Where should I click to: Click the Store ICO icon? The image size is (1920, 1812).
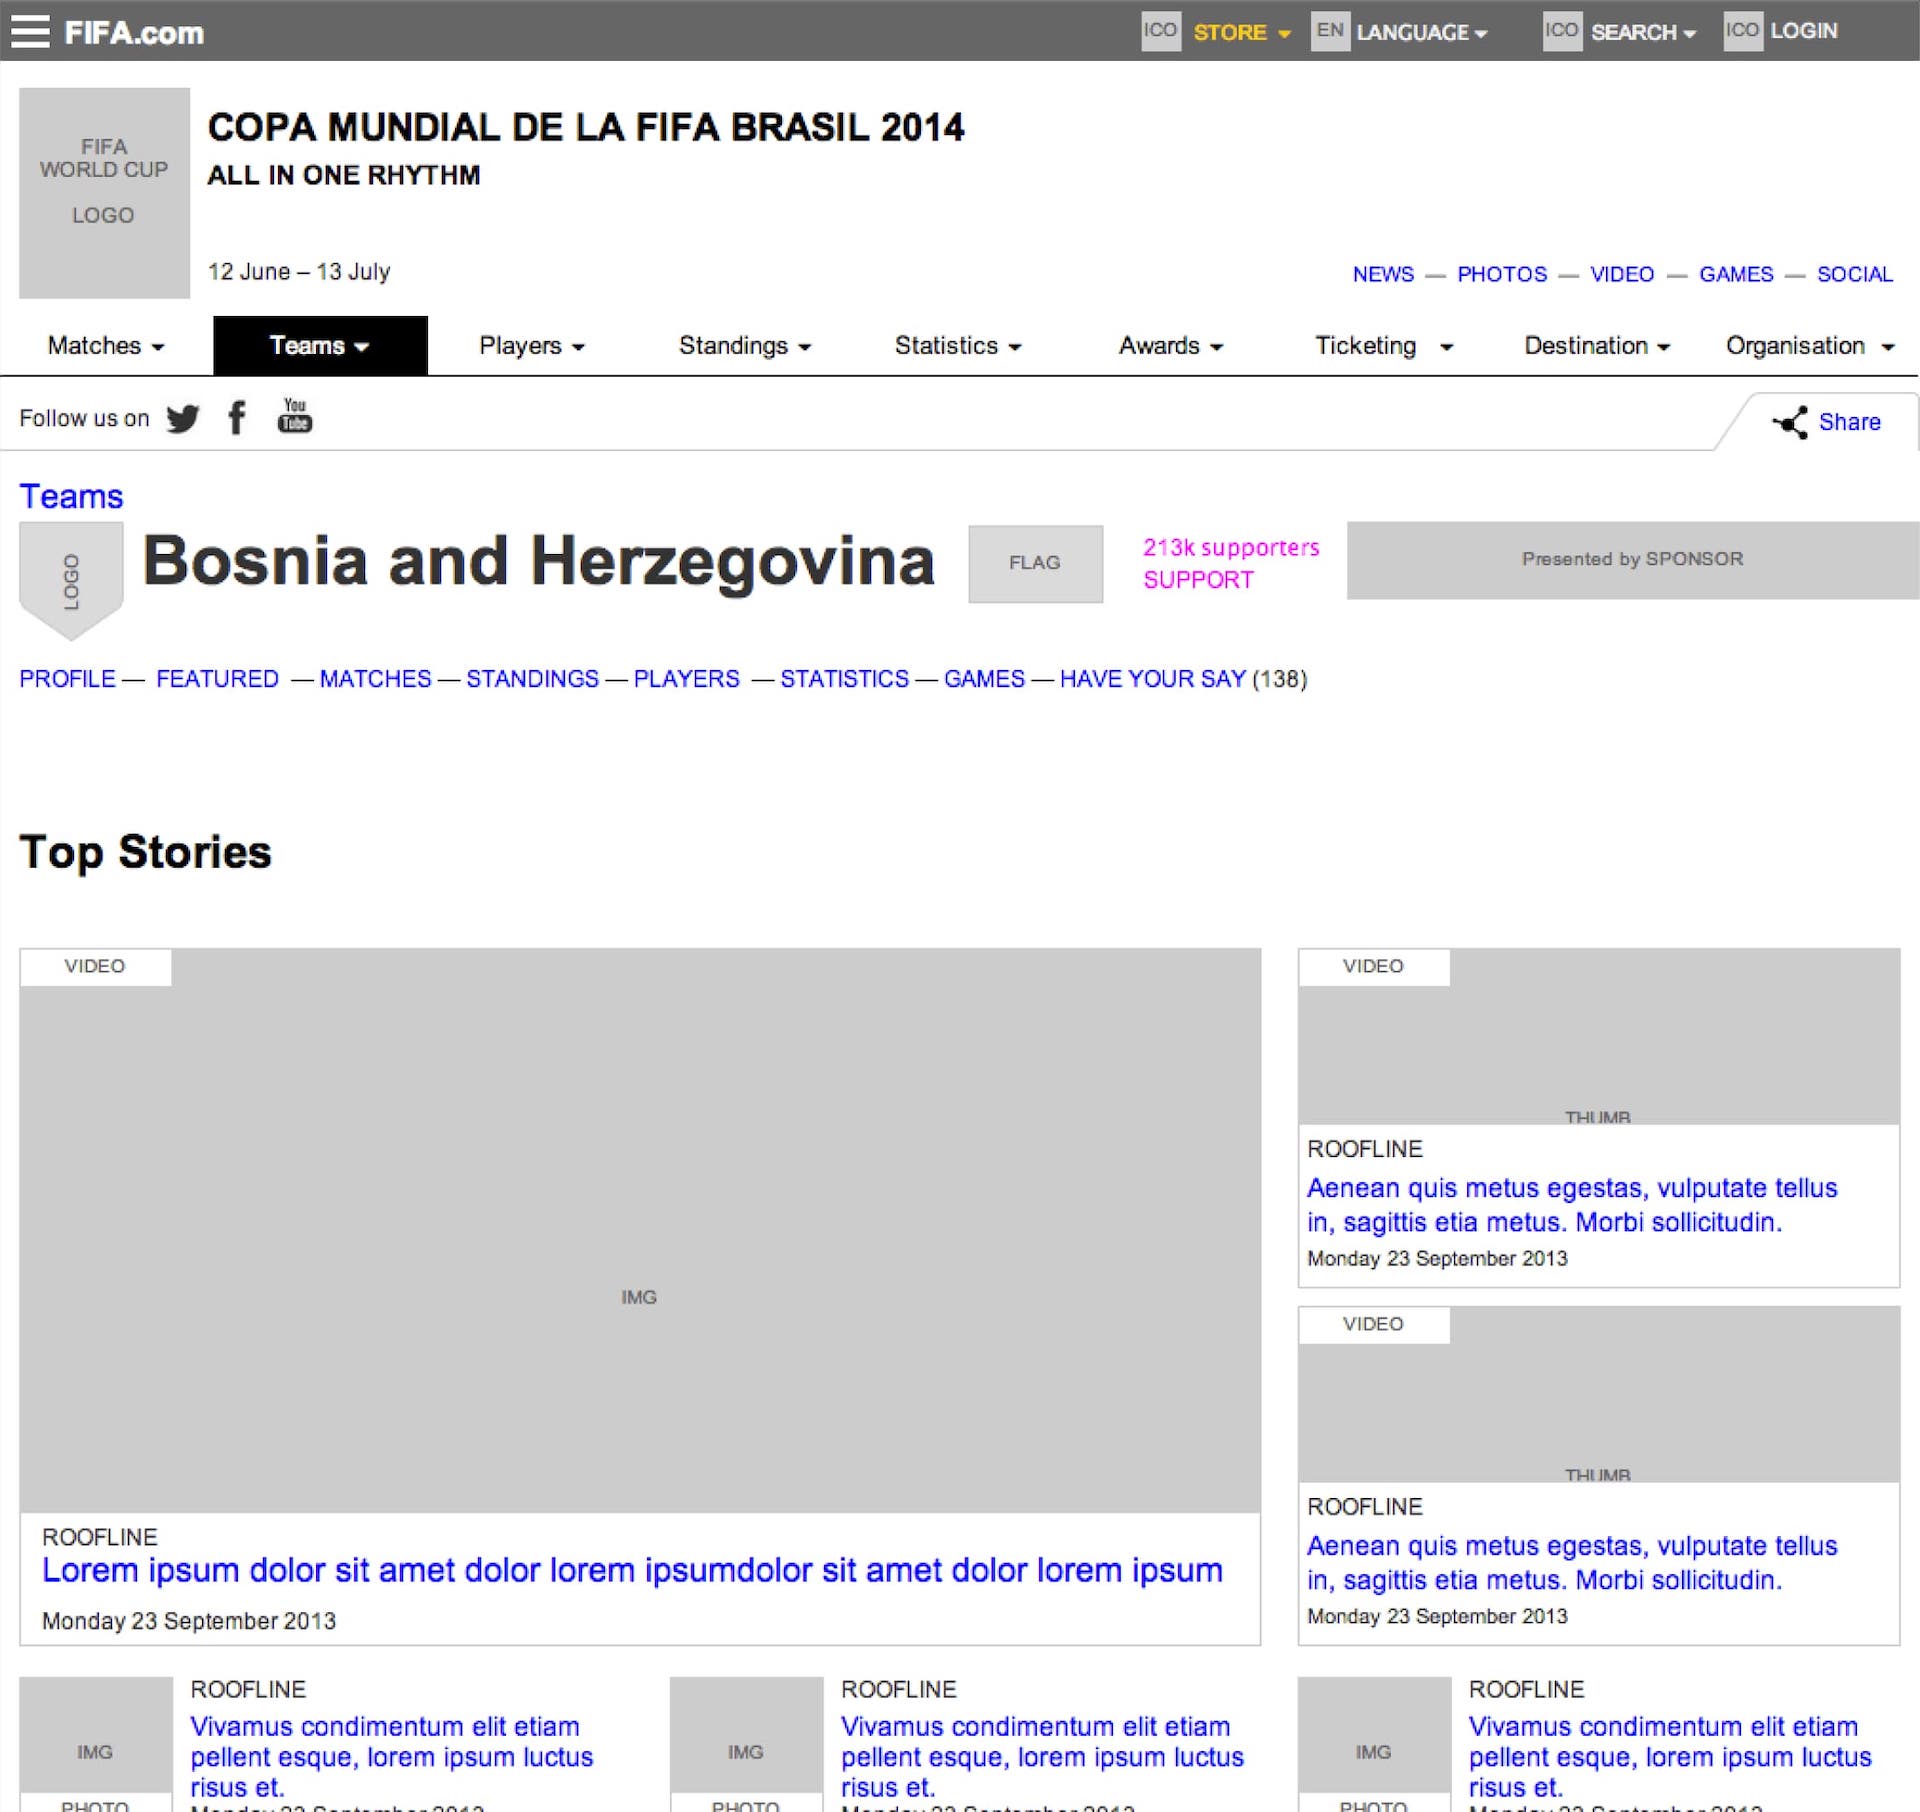[x=1161, y=30]
